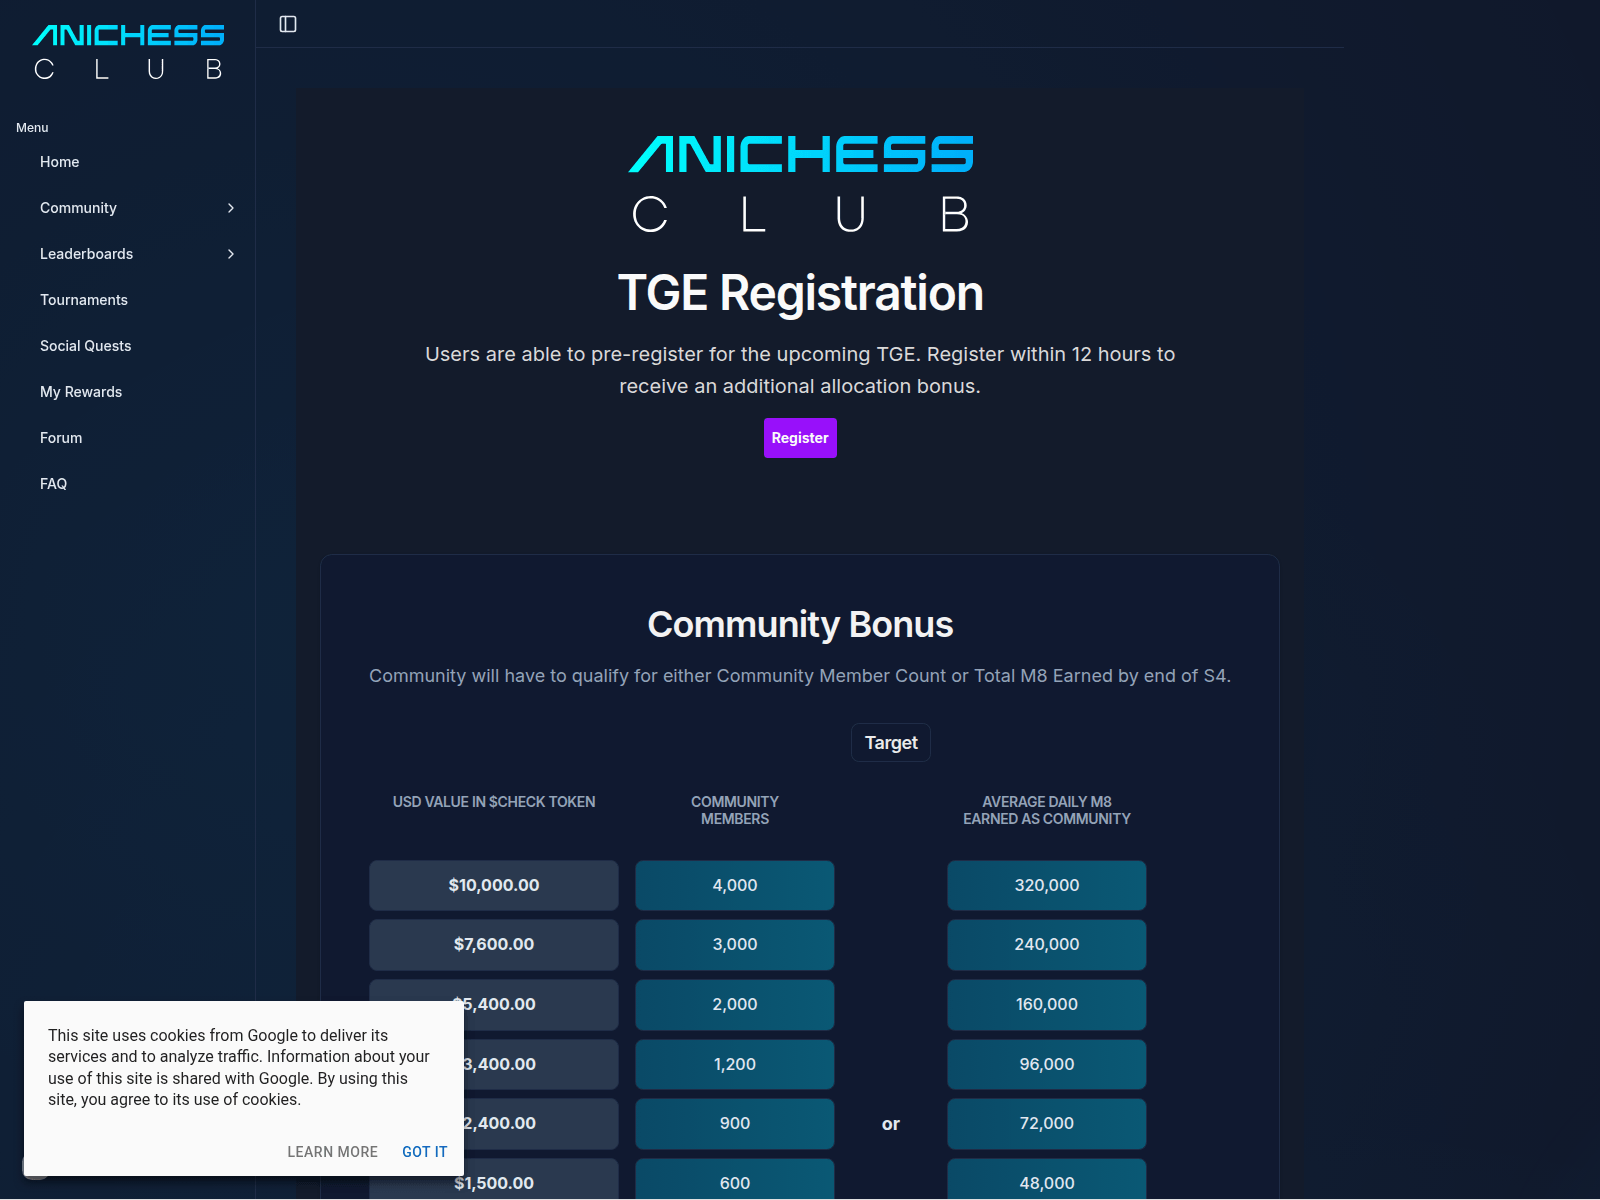1600x1200 pixels.
Task: Select the 72,000 M8 earned cell
Action: (1047, 1124)
